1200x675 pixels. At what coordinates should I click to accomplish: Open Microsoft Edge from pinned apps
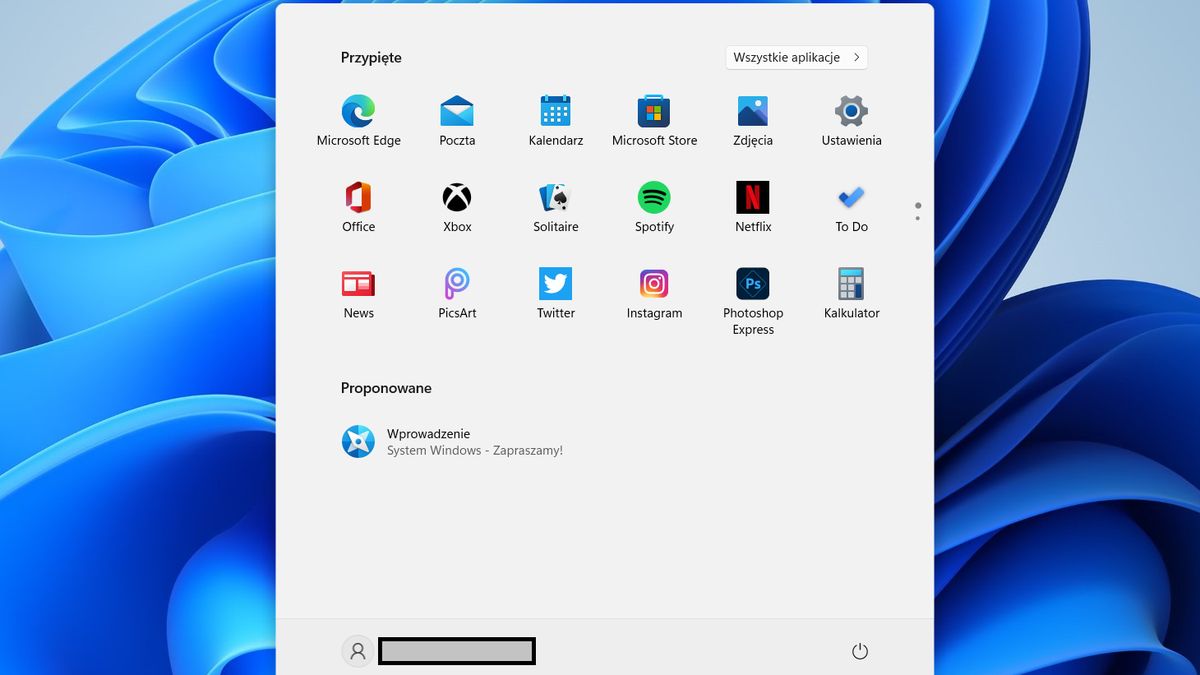click(x=358, y=113)
